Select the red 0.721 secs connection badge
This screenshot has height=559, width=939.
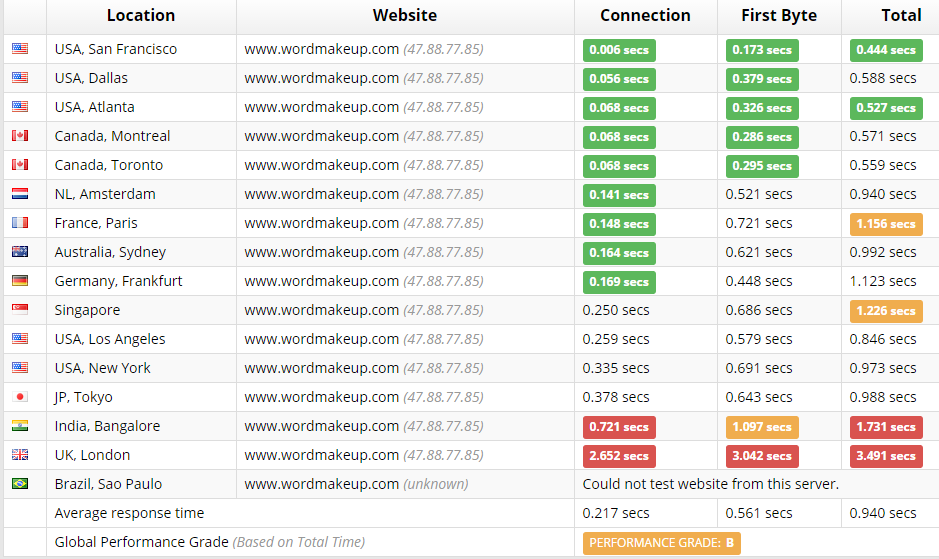coord(619,427)
